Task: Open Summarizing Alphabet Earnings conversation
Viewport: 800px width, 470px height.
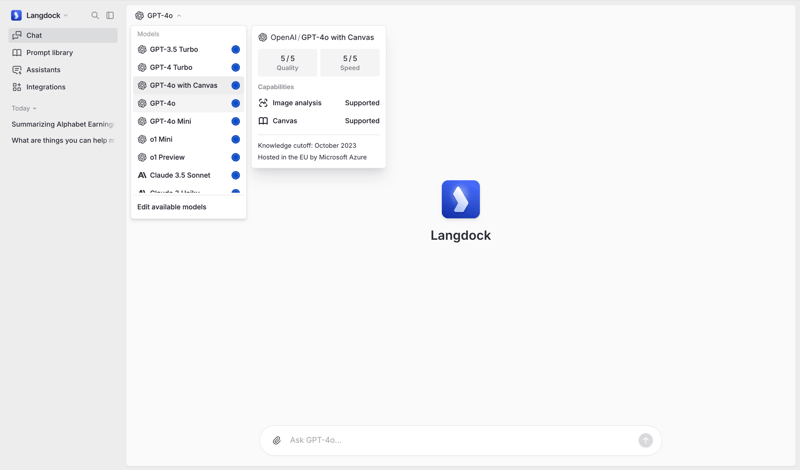Action: point(63,124)
